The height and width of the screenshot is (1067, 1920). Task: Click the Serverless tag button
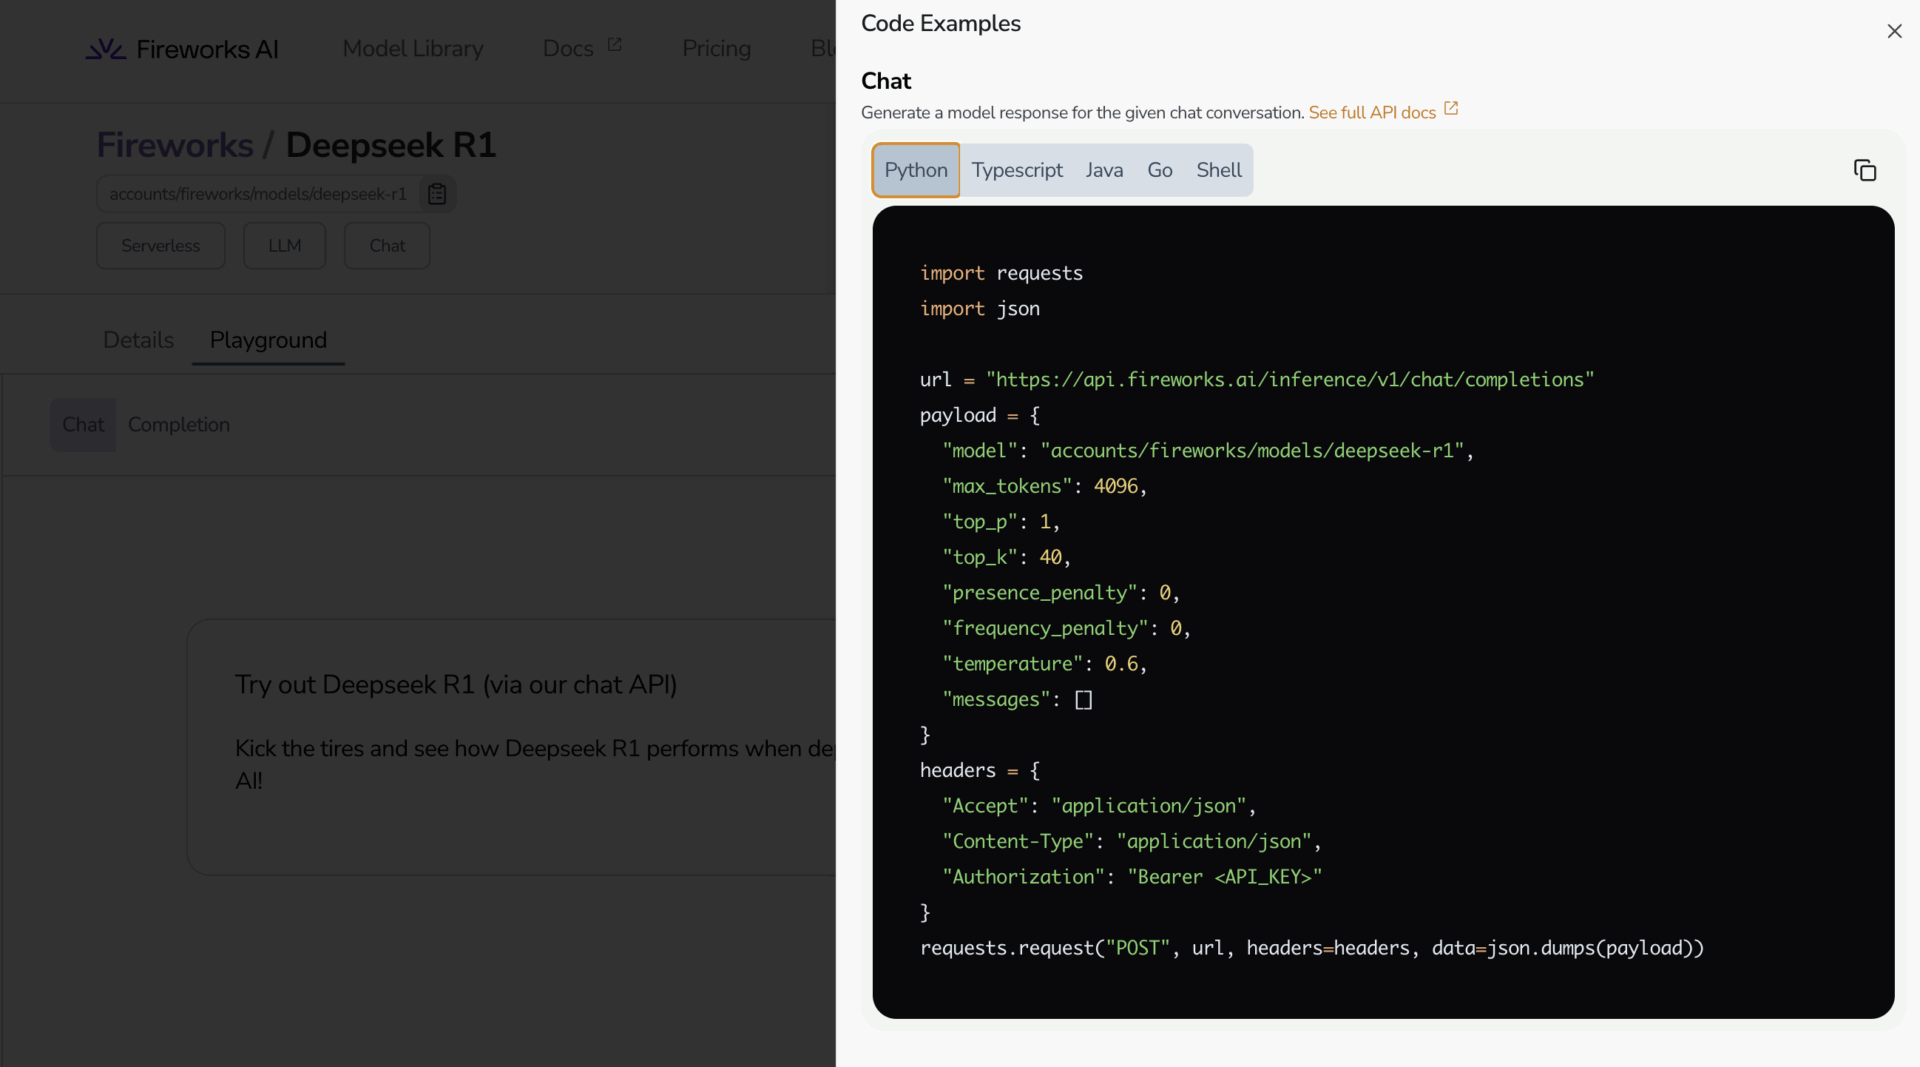[160, 246]
